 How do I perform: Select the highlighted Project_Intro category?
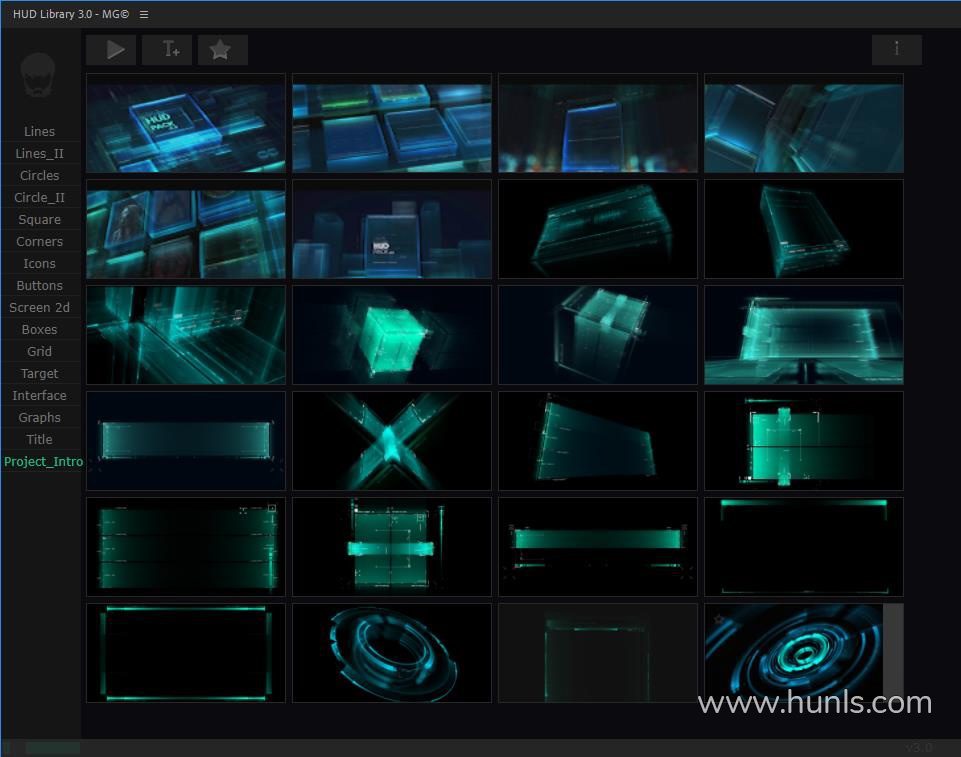click(43, 462)
